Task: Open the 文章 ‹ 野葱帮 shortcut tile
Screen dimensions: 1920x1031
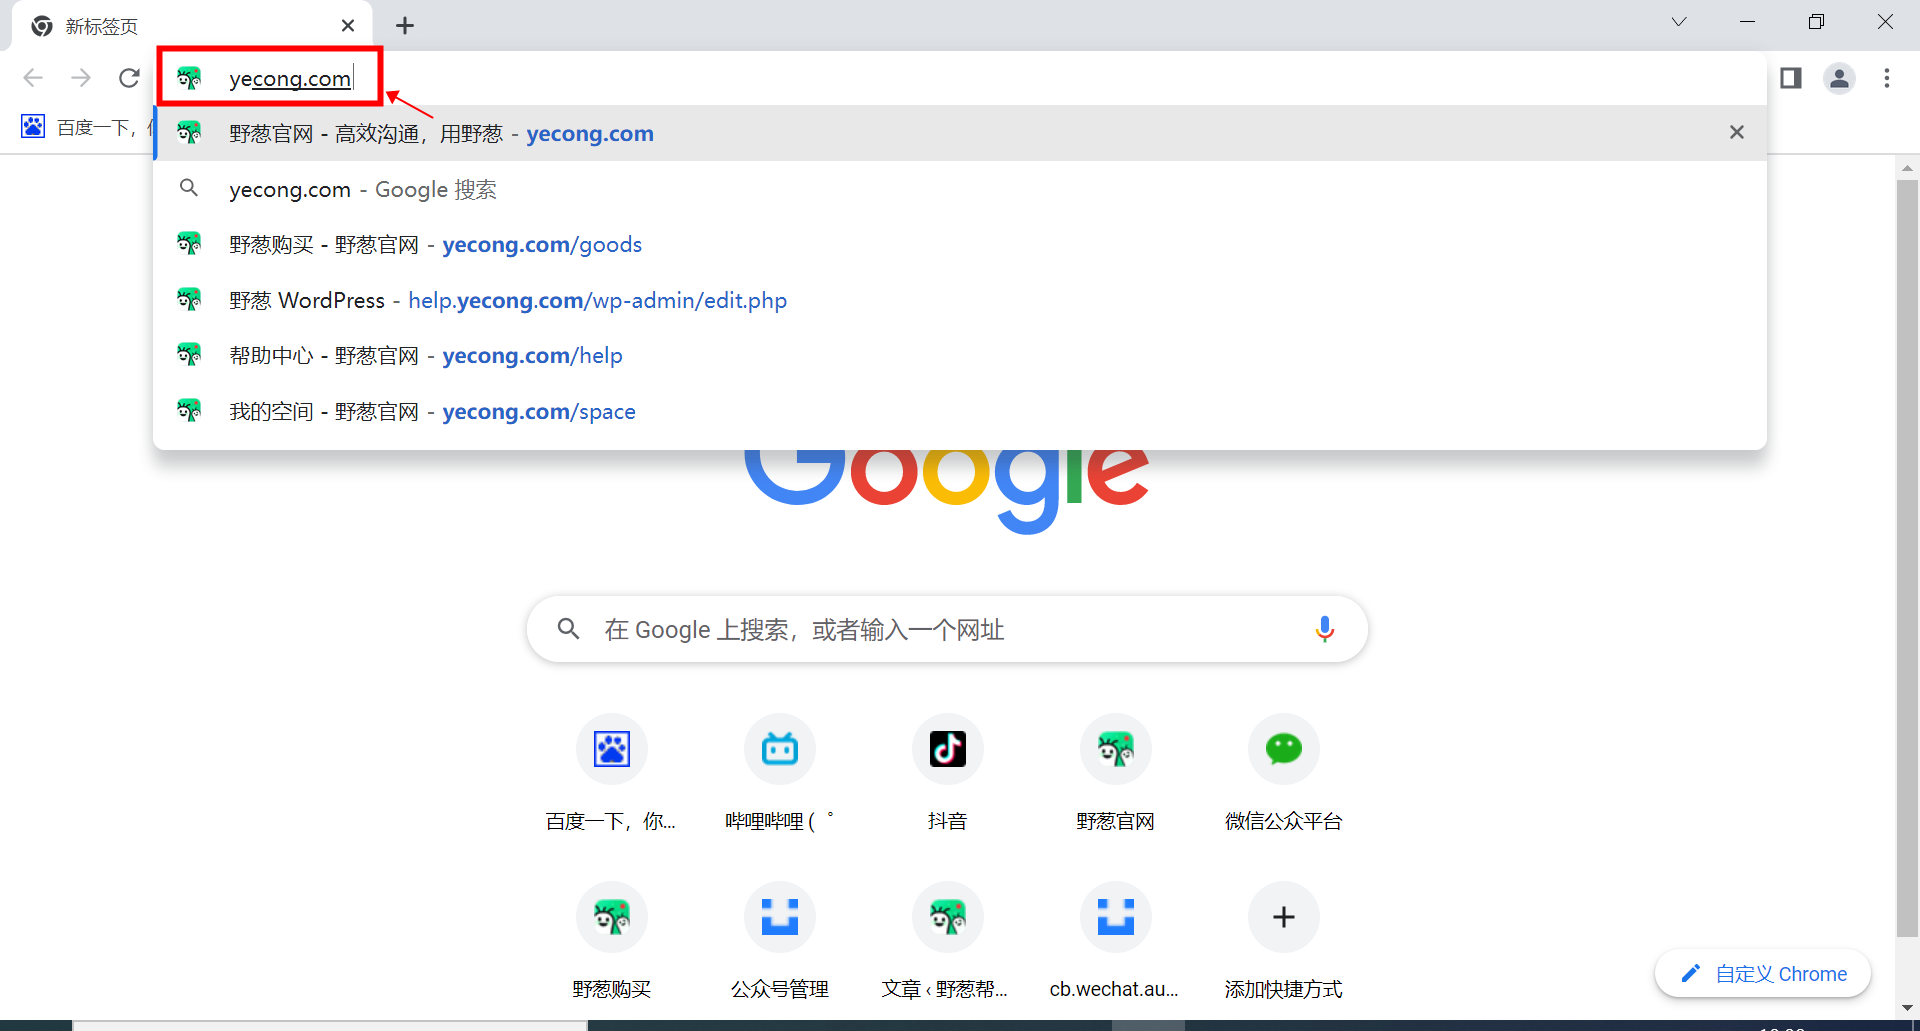Action: point(947,941)
